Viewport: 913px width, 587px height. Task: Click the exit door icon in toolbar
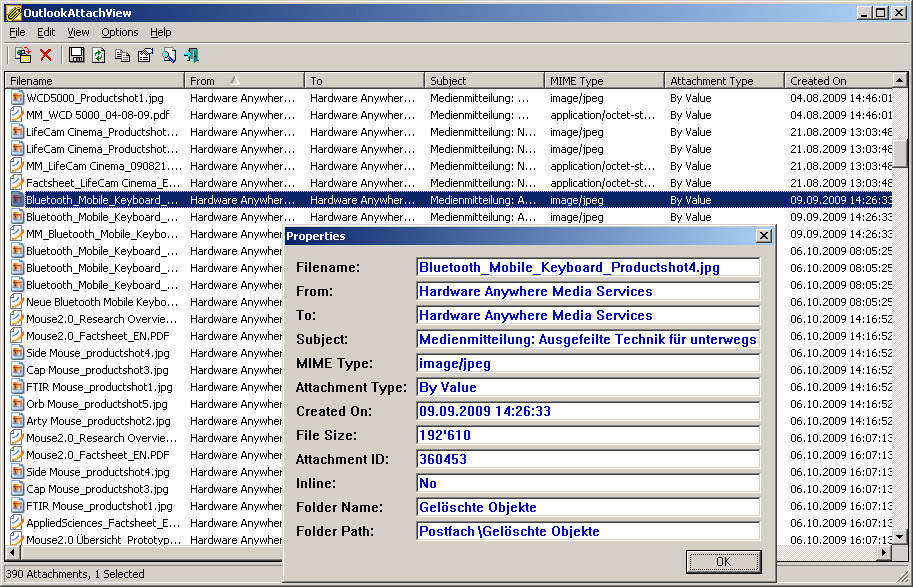[x=192, y=55]
